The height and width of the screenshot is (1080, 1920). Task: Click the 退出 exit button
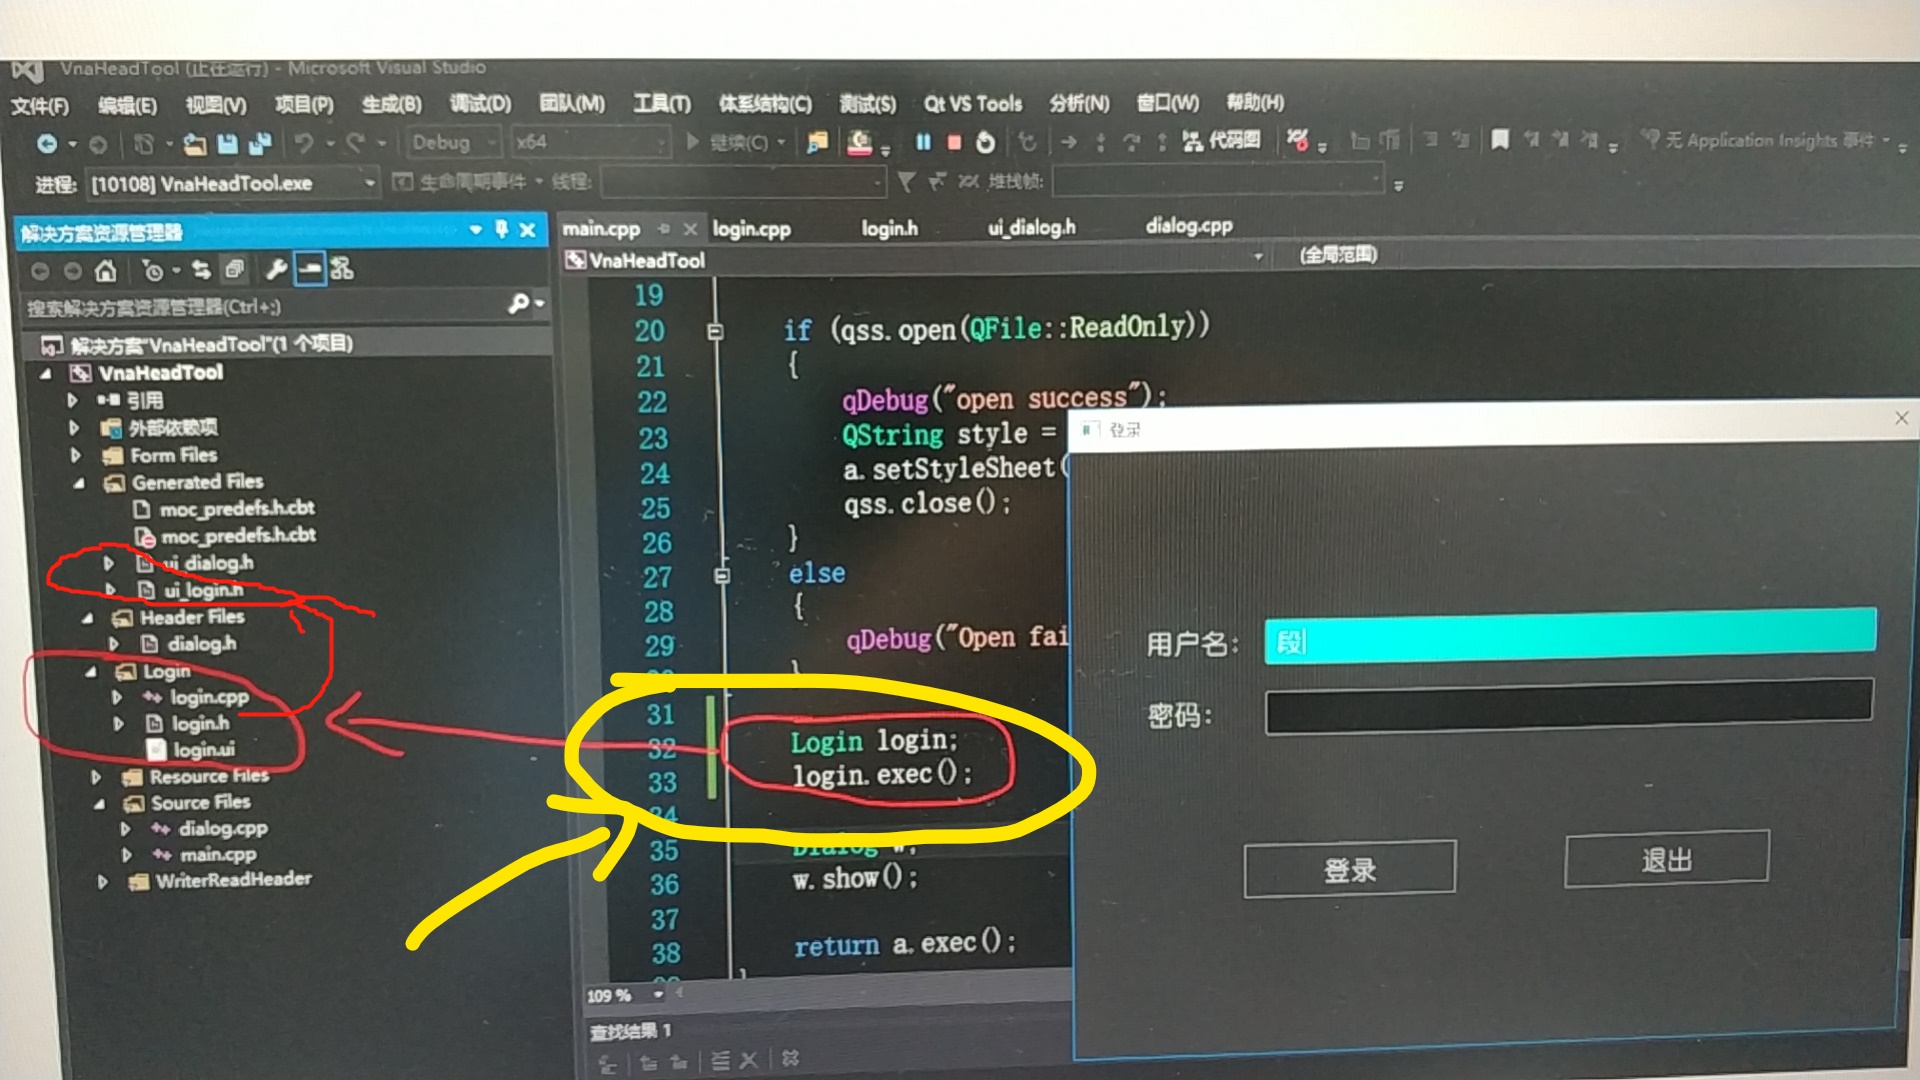[1666, 860]
